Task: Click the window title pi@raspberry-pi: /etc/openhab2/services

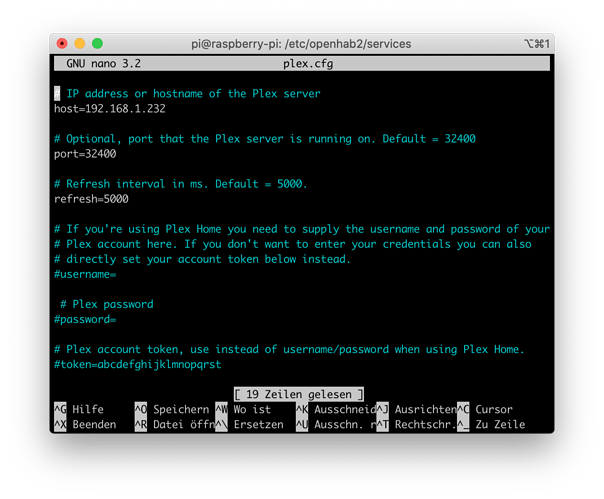Action: click(301, 44)
